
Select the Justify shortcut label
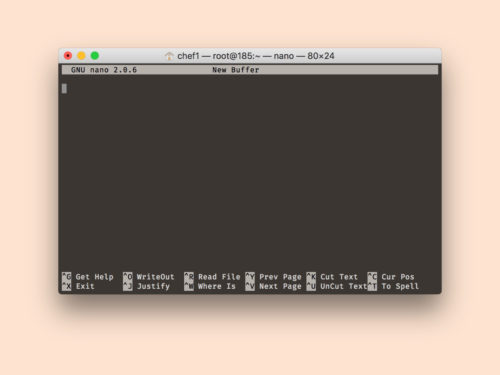(x=153, y=286)
